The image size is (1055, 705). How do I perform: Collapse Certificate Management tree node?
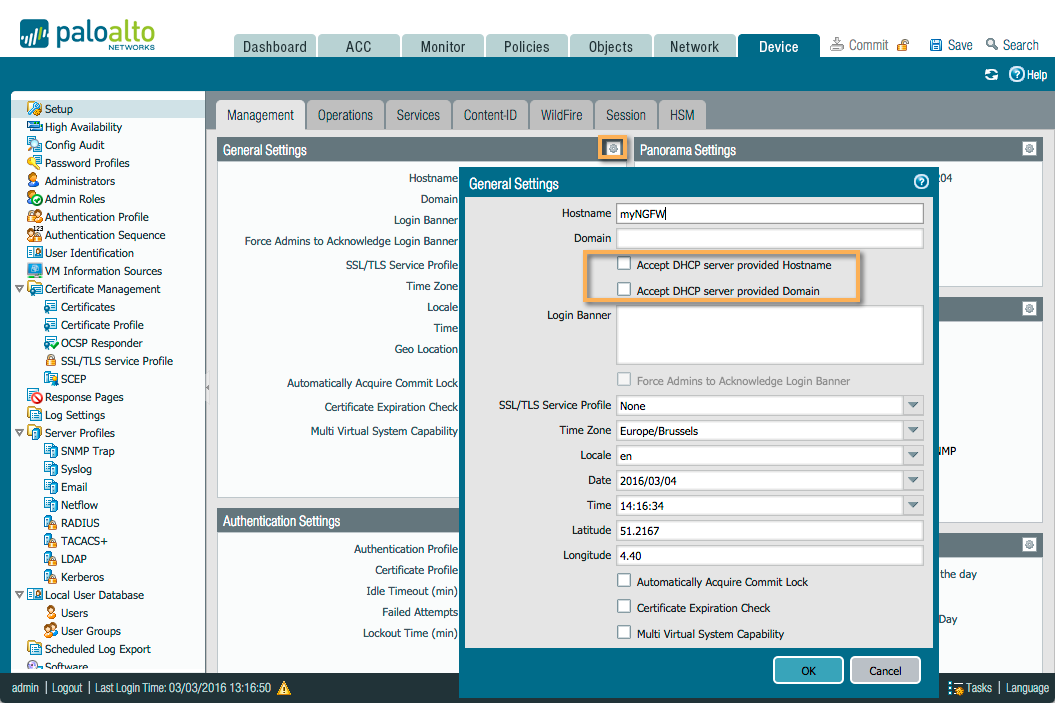point(20,289)
